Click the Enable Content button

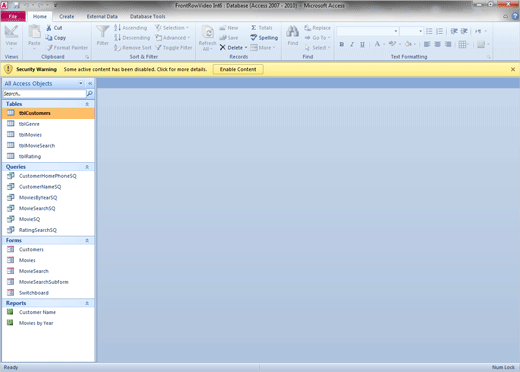point(238,69)
